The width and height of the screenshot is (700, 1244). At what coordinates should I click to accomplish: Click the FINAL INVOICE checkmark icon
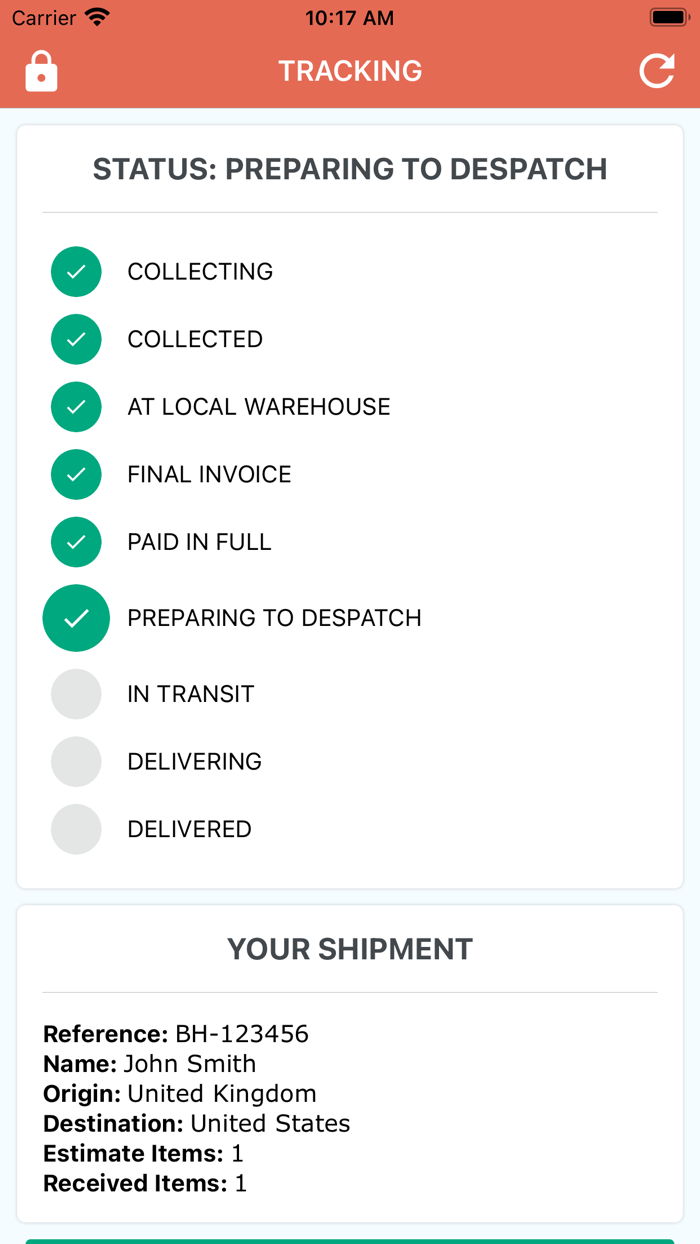tap(76, 474)
